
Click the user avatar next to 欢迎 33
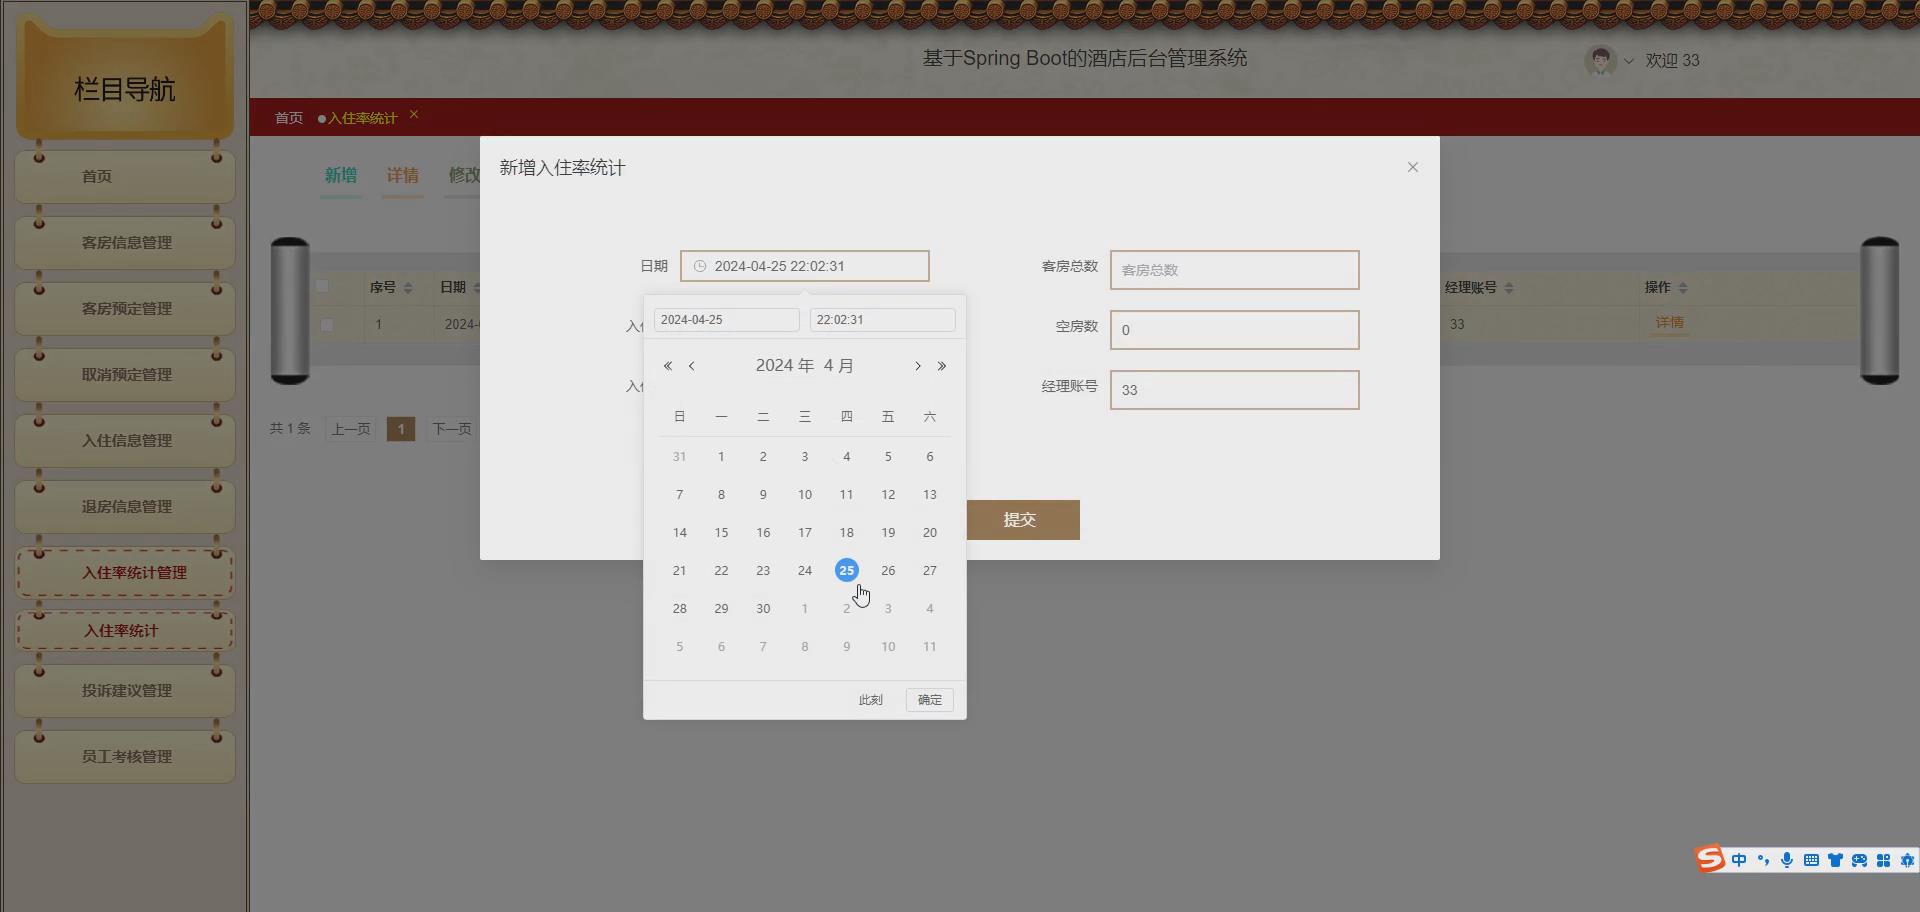1601,60
